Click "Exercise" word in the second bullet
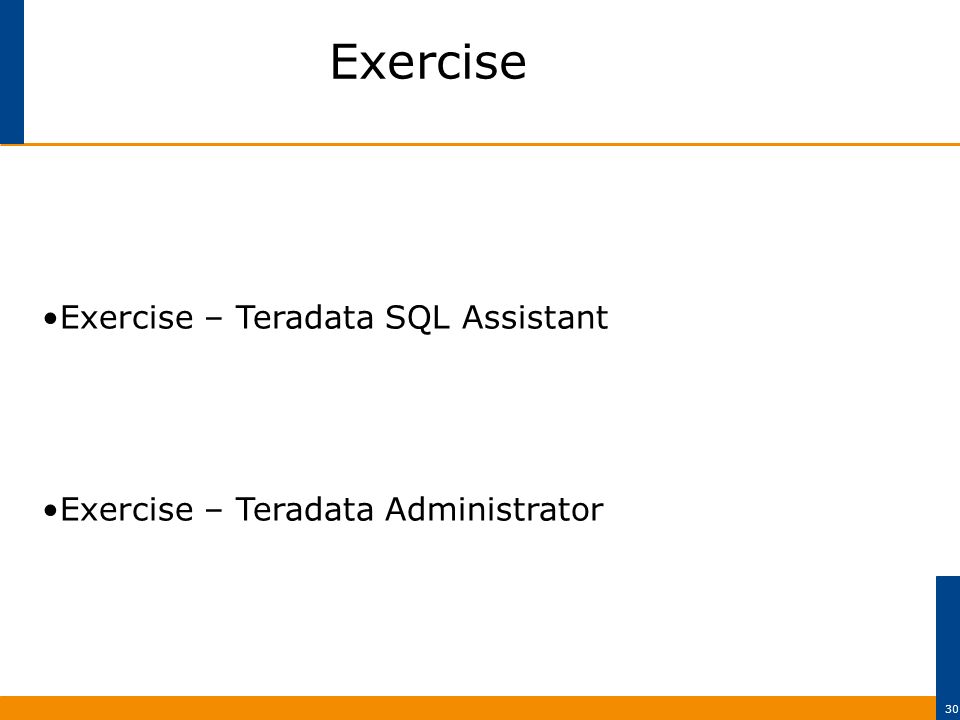960x720 pixels. 127,509
